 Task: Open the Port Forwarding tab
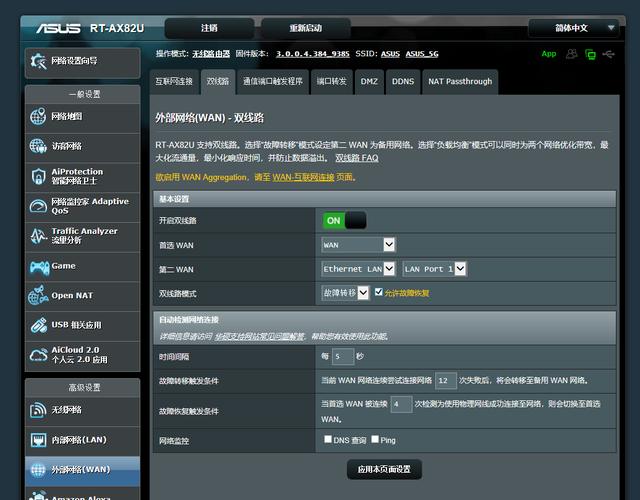click(331, 82)
